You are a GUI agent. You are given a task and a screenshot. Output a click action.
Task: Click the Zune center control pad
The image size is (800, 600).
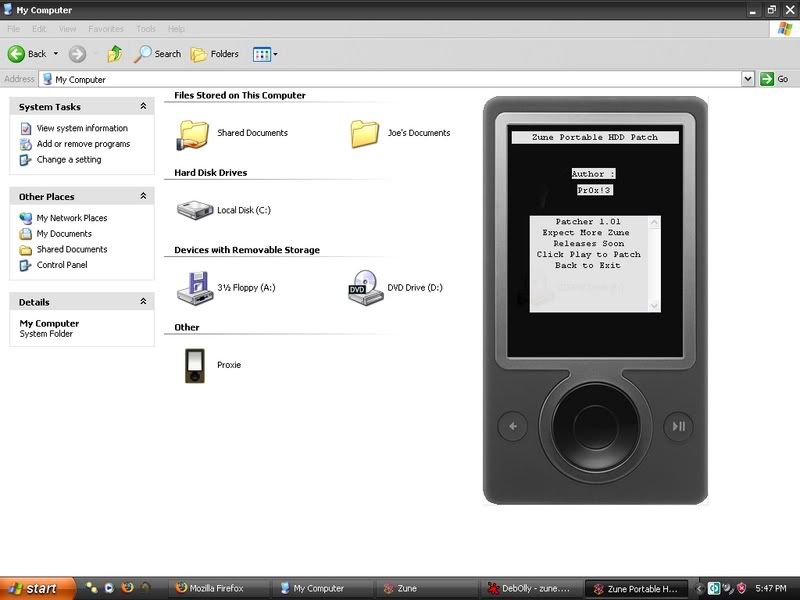[x=595, y=427]
